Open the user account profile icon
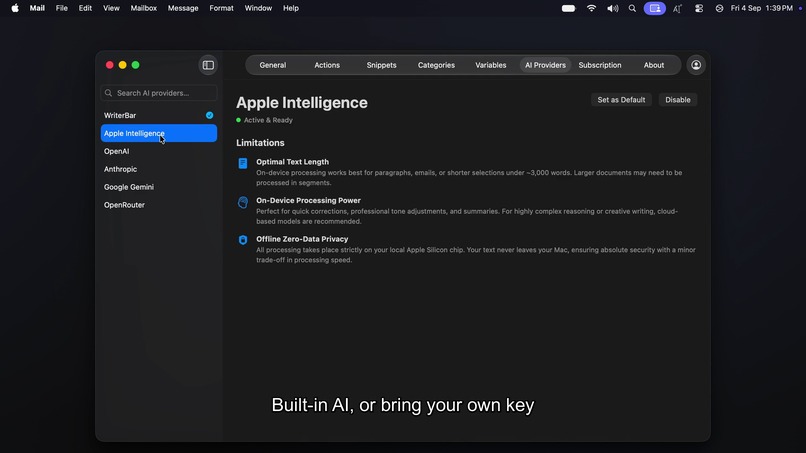The image size is (806, 453). 696,65
